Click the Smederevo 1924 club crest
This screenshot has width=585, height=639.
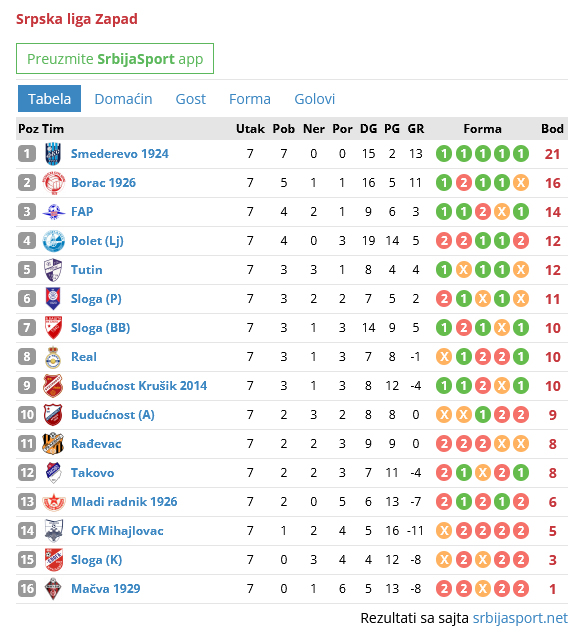(x=53, y=154)
